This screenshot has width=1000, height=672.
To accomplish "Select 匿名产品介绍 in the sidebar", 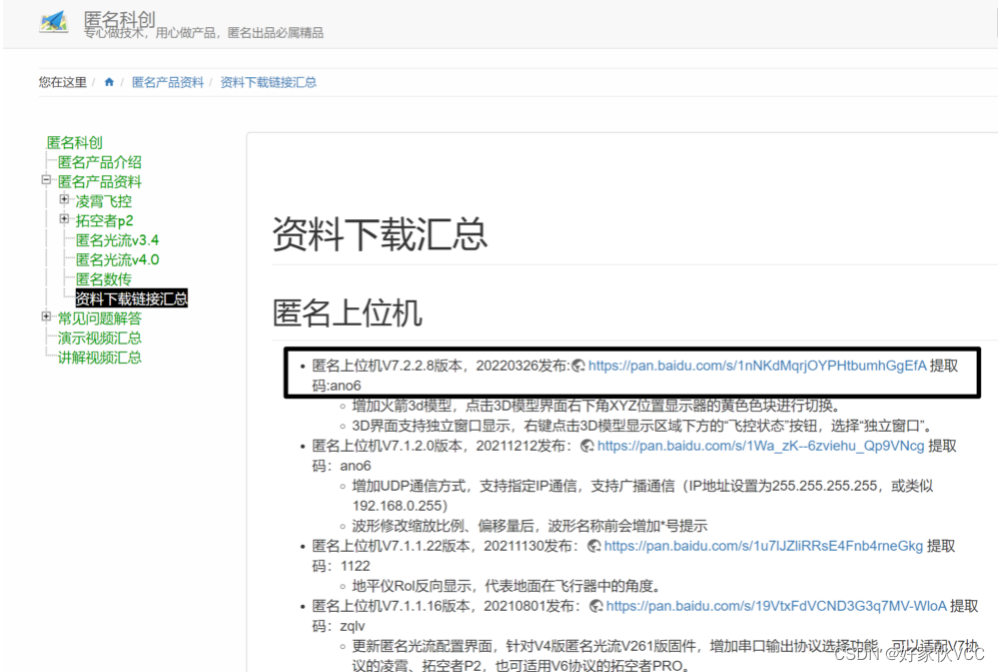I will coord(101,161).
